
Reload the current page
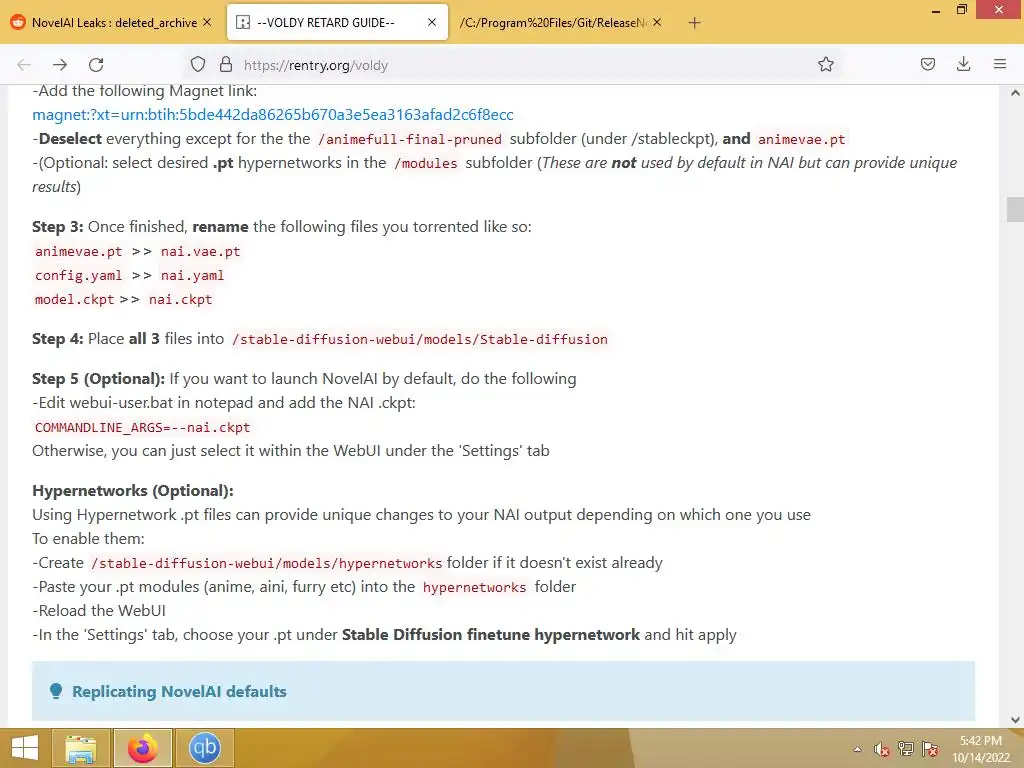click(96, 65)
